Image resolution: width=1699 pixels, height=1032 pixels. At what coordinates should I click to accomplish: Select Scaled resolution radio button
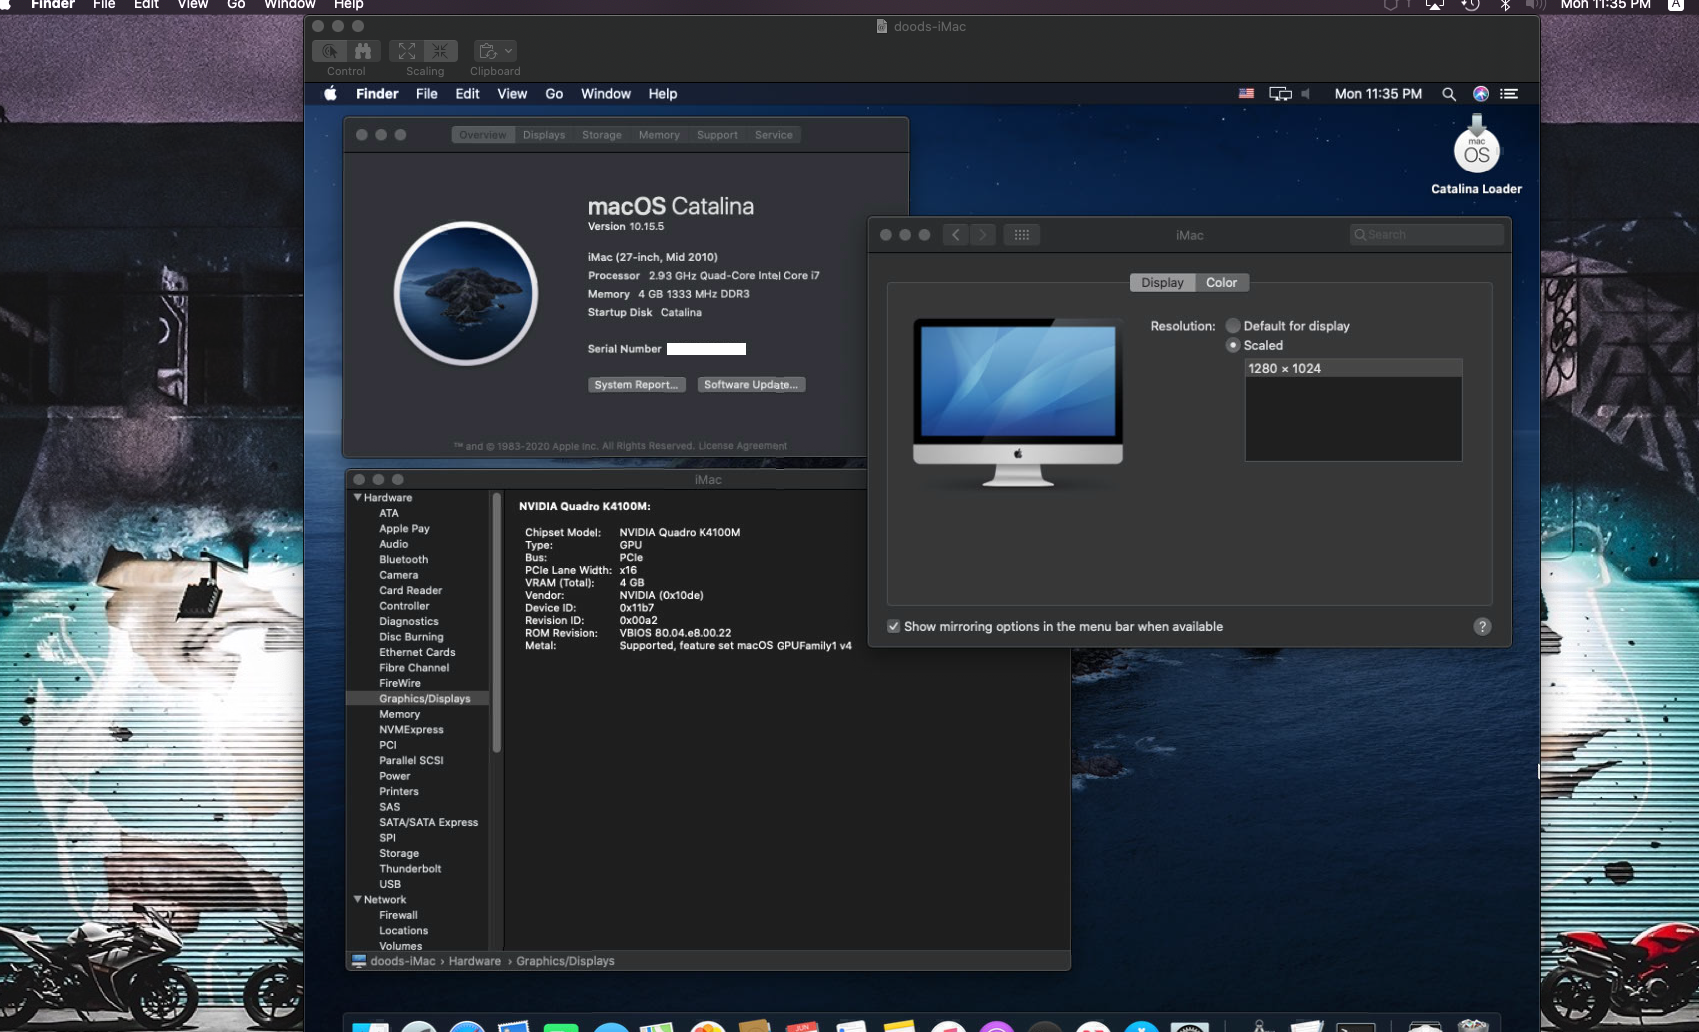pyautogui.click(x=1233, y=345)
